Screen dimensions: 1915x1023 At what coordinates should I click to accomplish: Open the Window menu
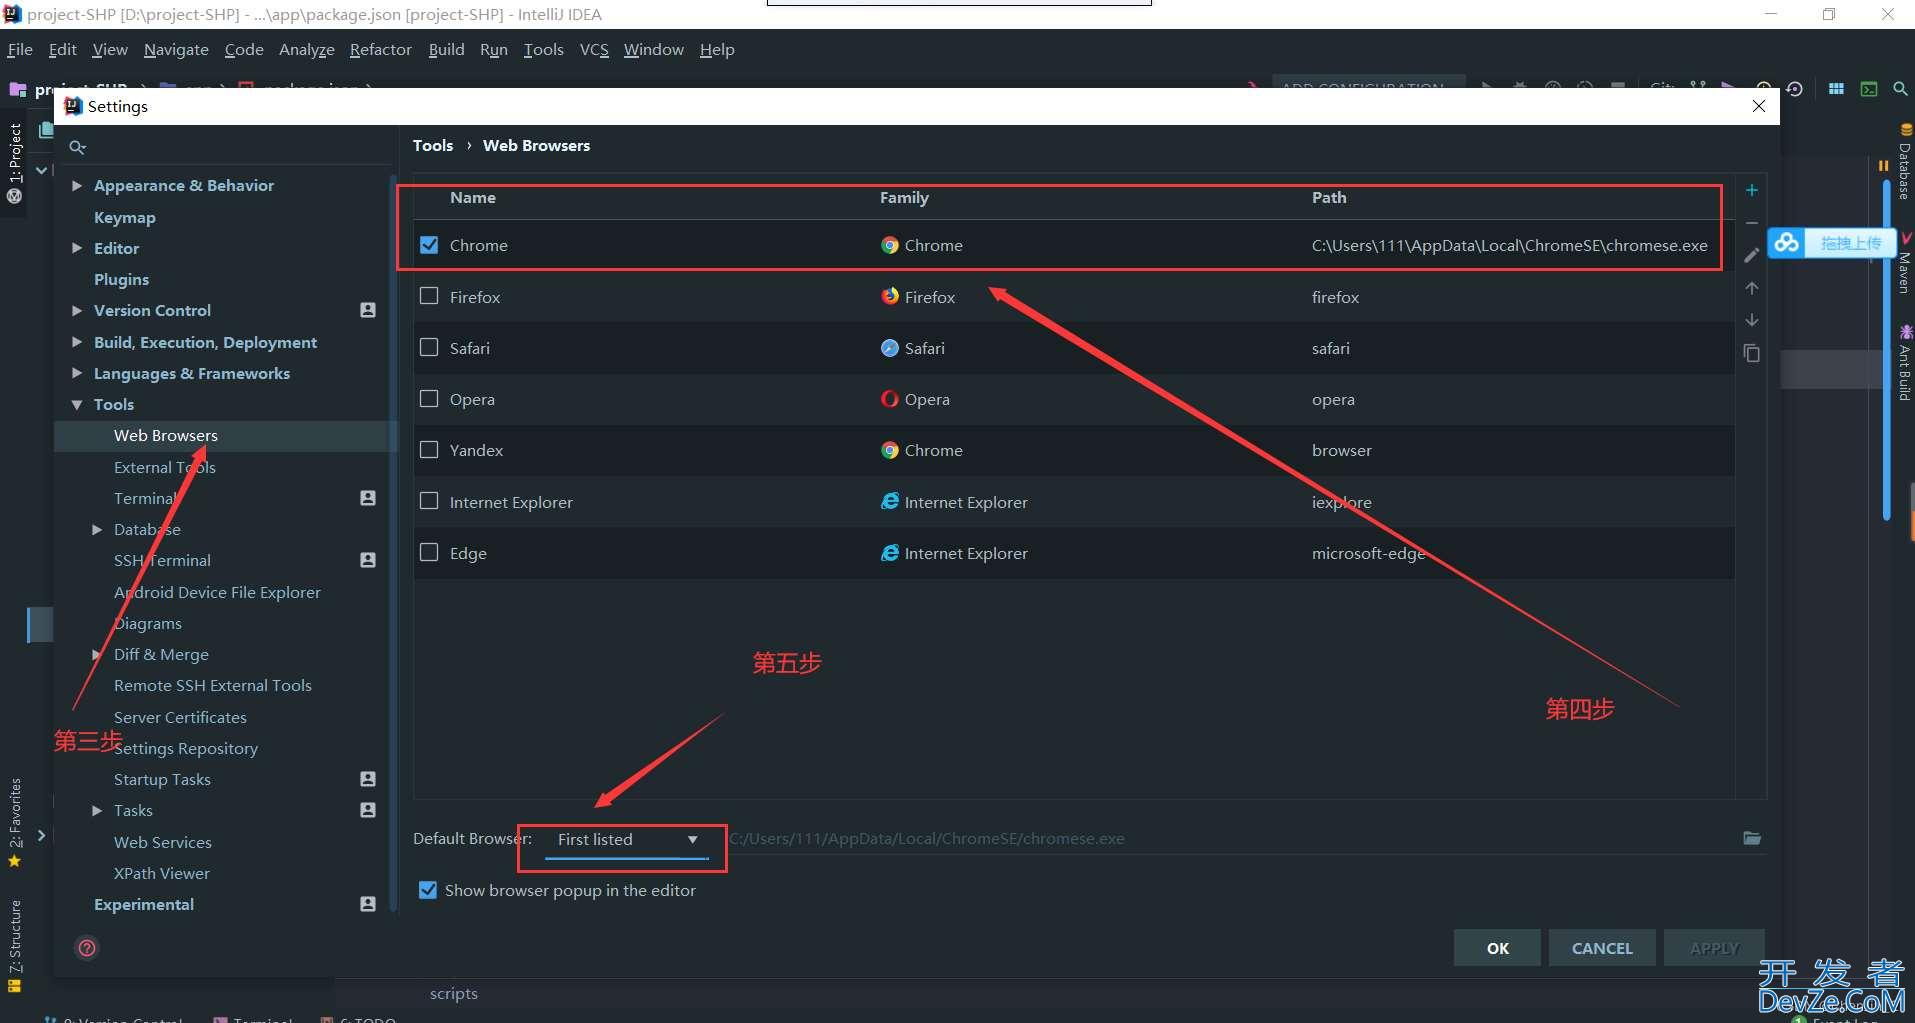click(653, 49)
